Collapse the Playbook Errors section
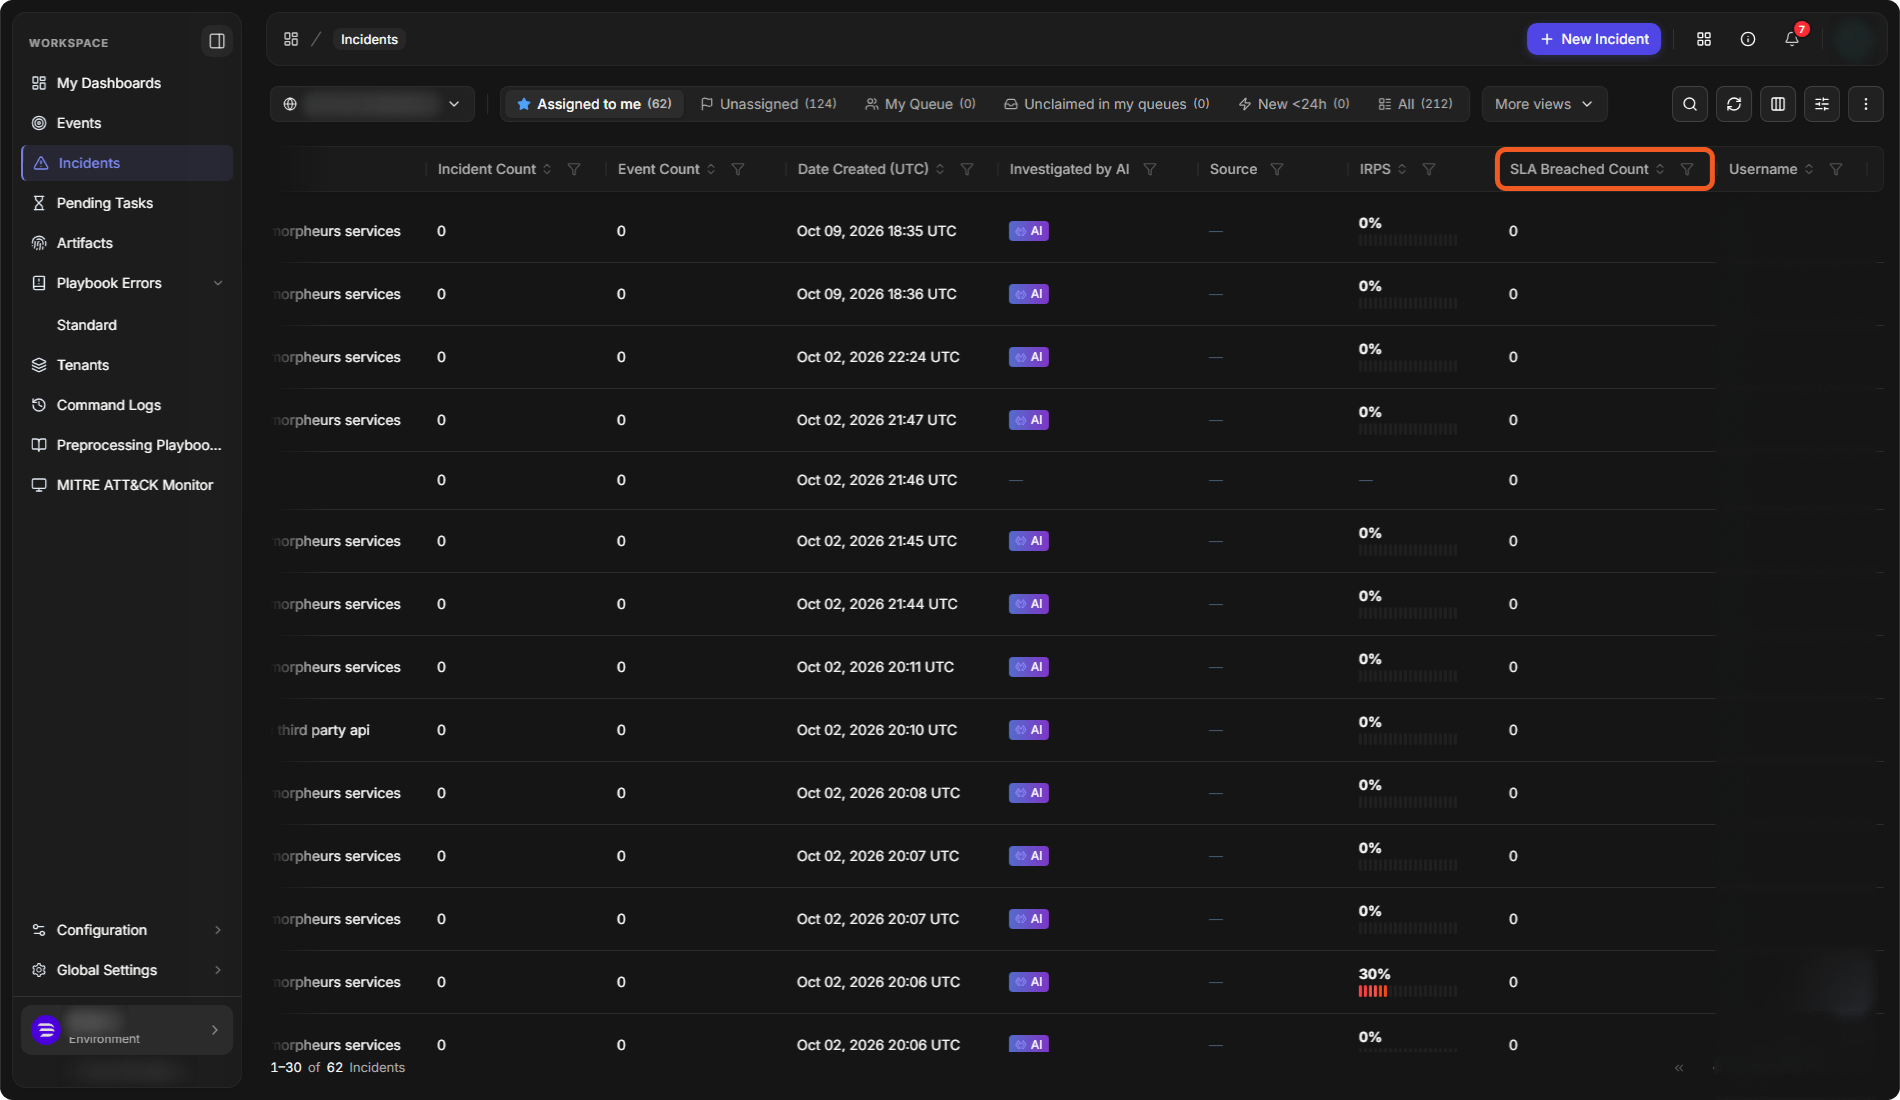The height and width of the screenshot is (1100, 1900). point(218,283)
